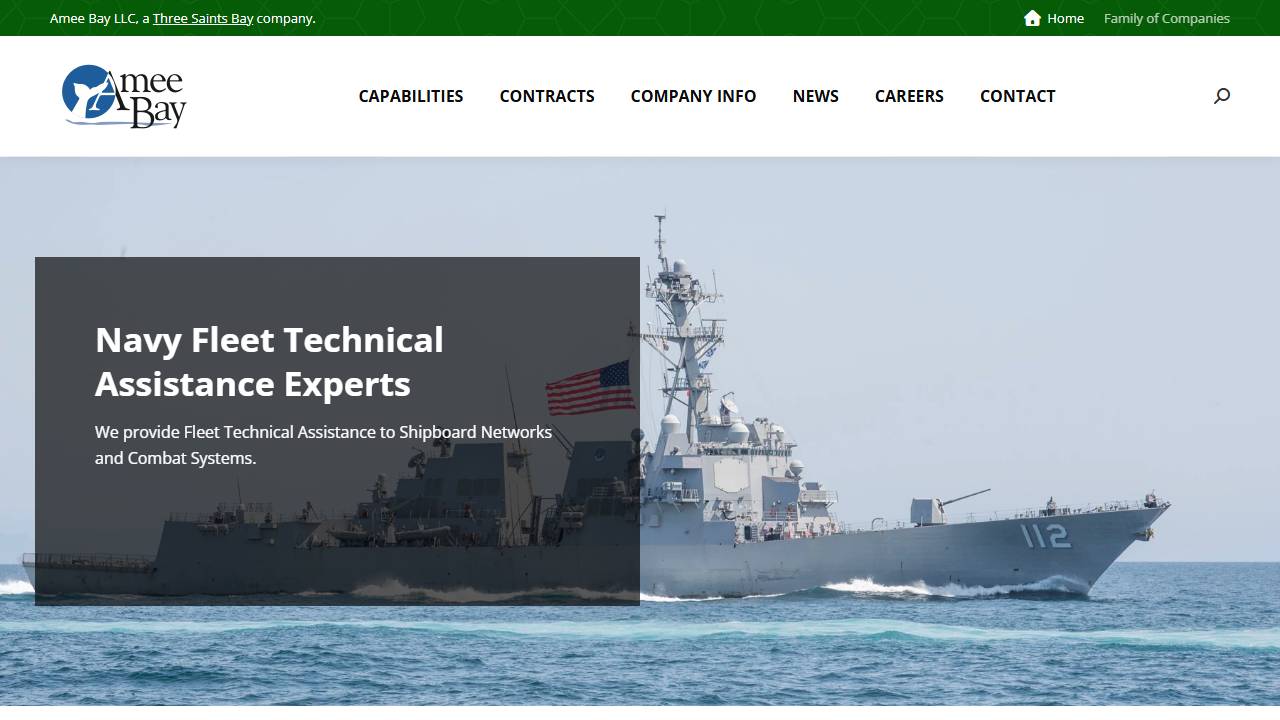Open the News section
The image size is (1280, 720).
[x=815, y=96]
